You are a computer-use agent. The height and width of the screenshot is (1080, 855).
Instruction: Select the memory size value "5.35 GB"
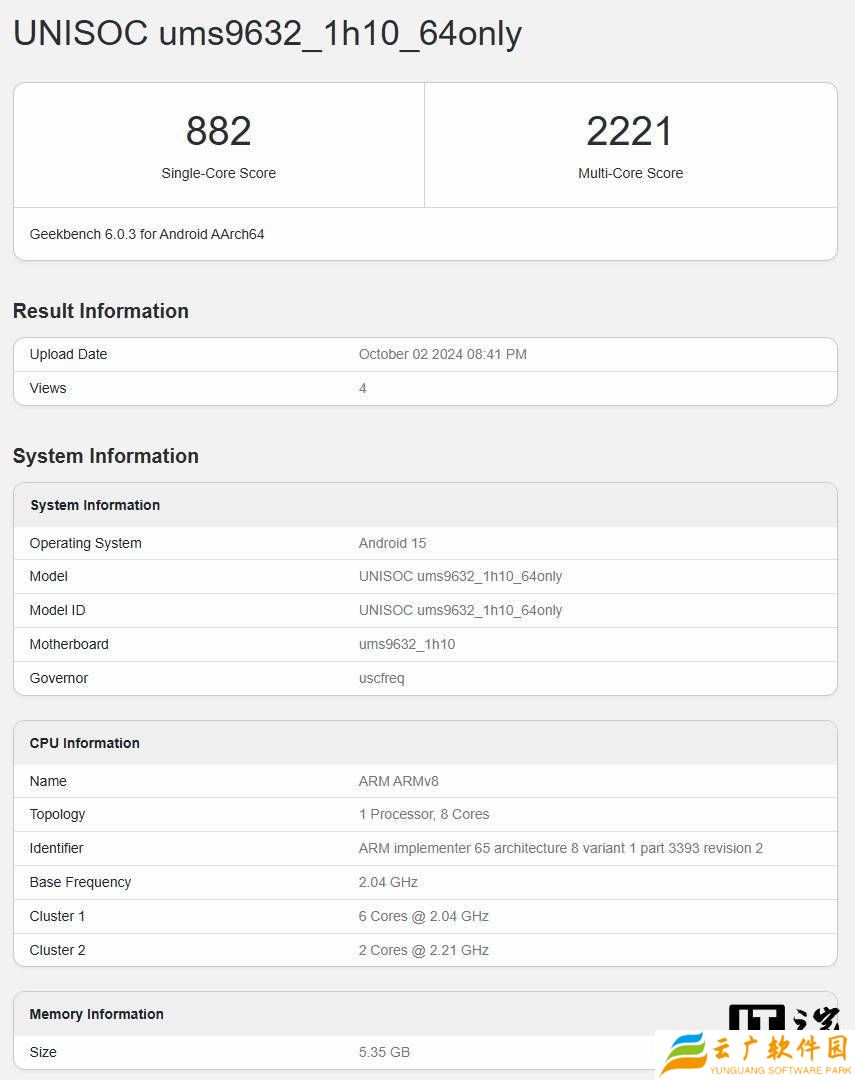(384, 1052)
